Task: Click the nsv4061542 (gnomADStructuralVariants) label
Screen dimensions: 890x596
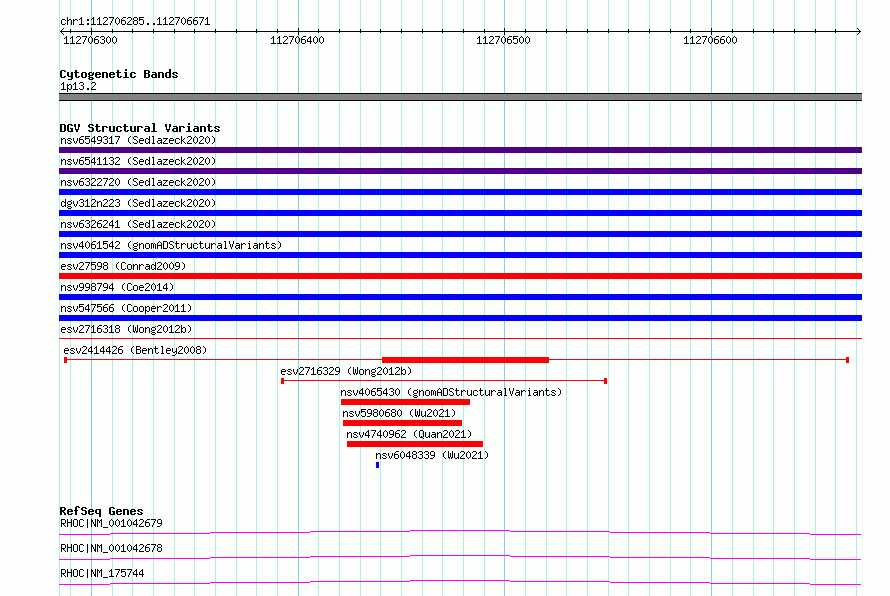Action: click(x=171, y=245)
